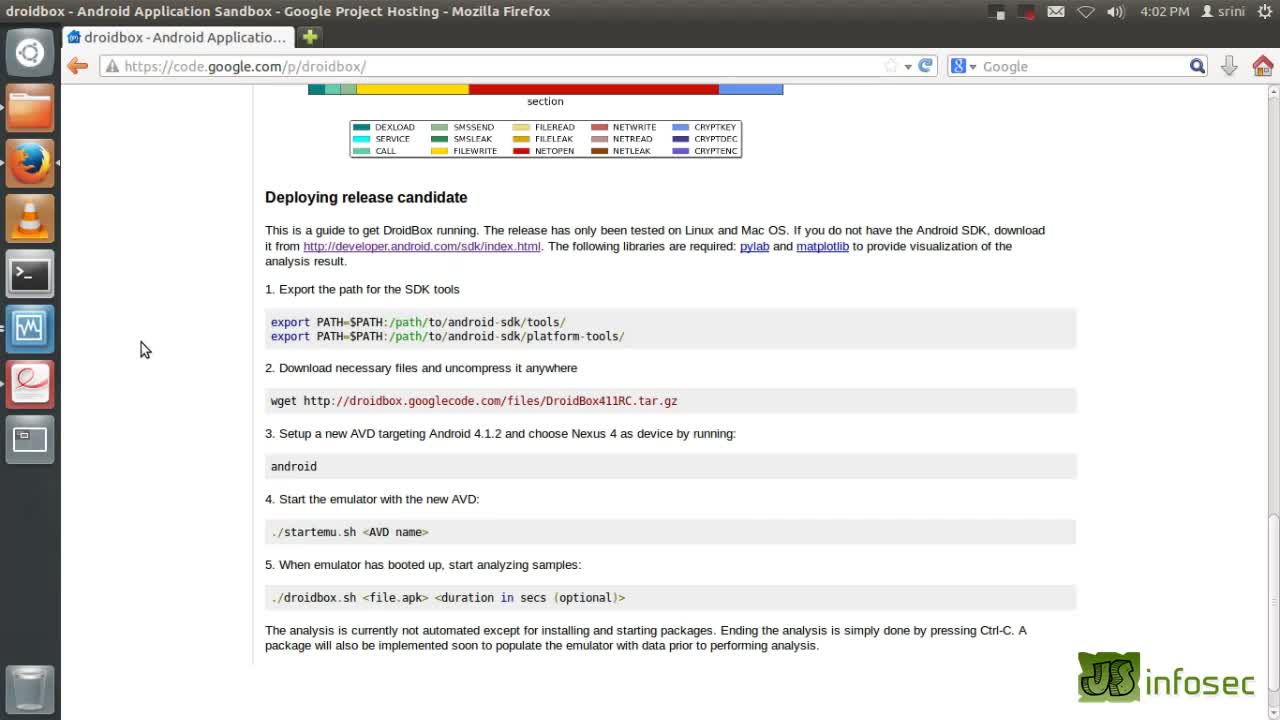Click "4. Start the emulator with the new AVD:"
1280x720 pixels.
coord(372,499)
